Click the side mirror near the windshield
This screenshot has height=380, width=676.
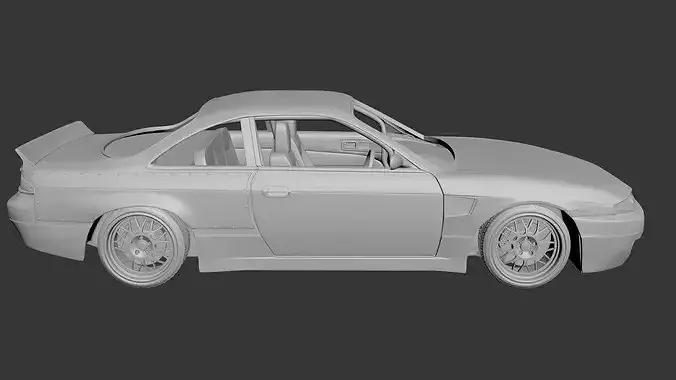click(394, 160)
